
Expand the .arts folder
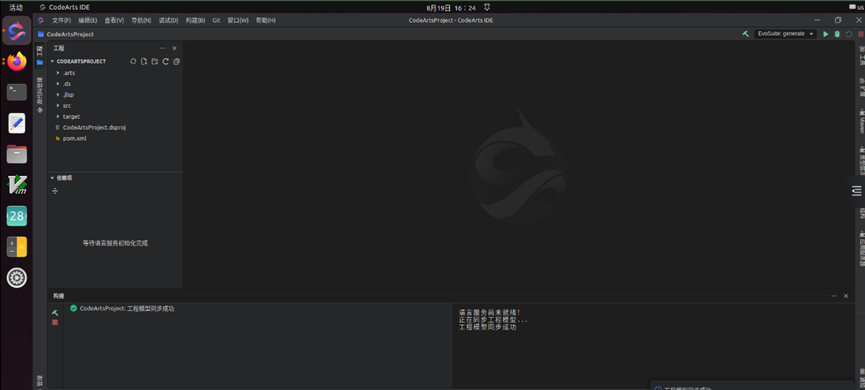(x=58, y=73)
